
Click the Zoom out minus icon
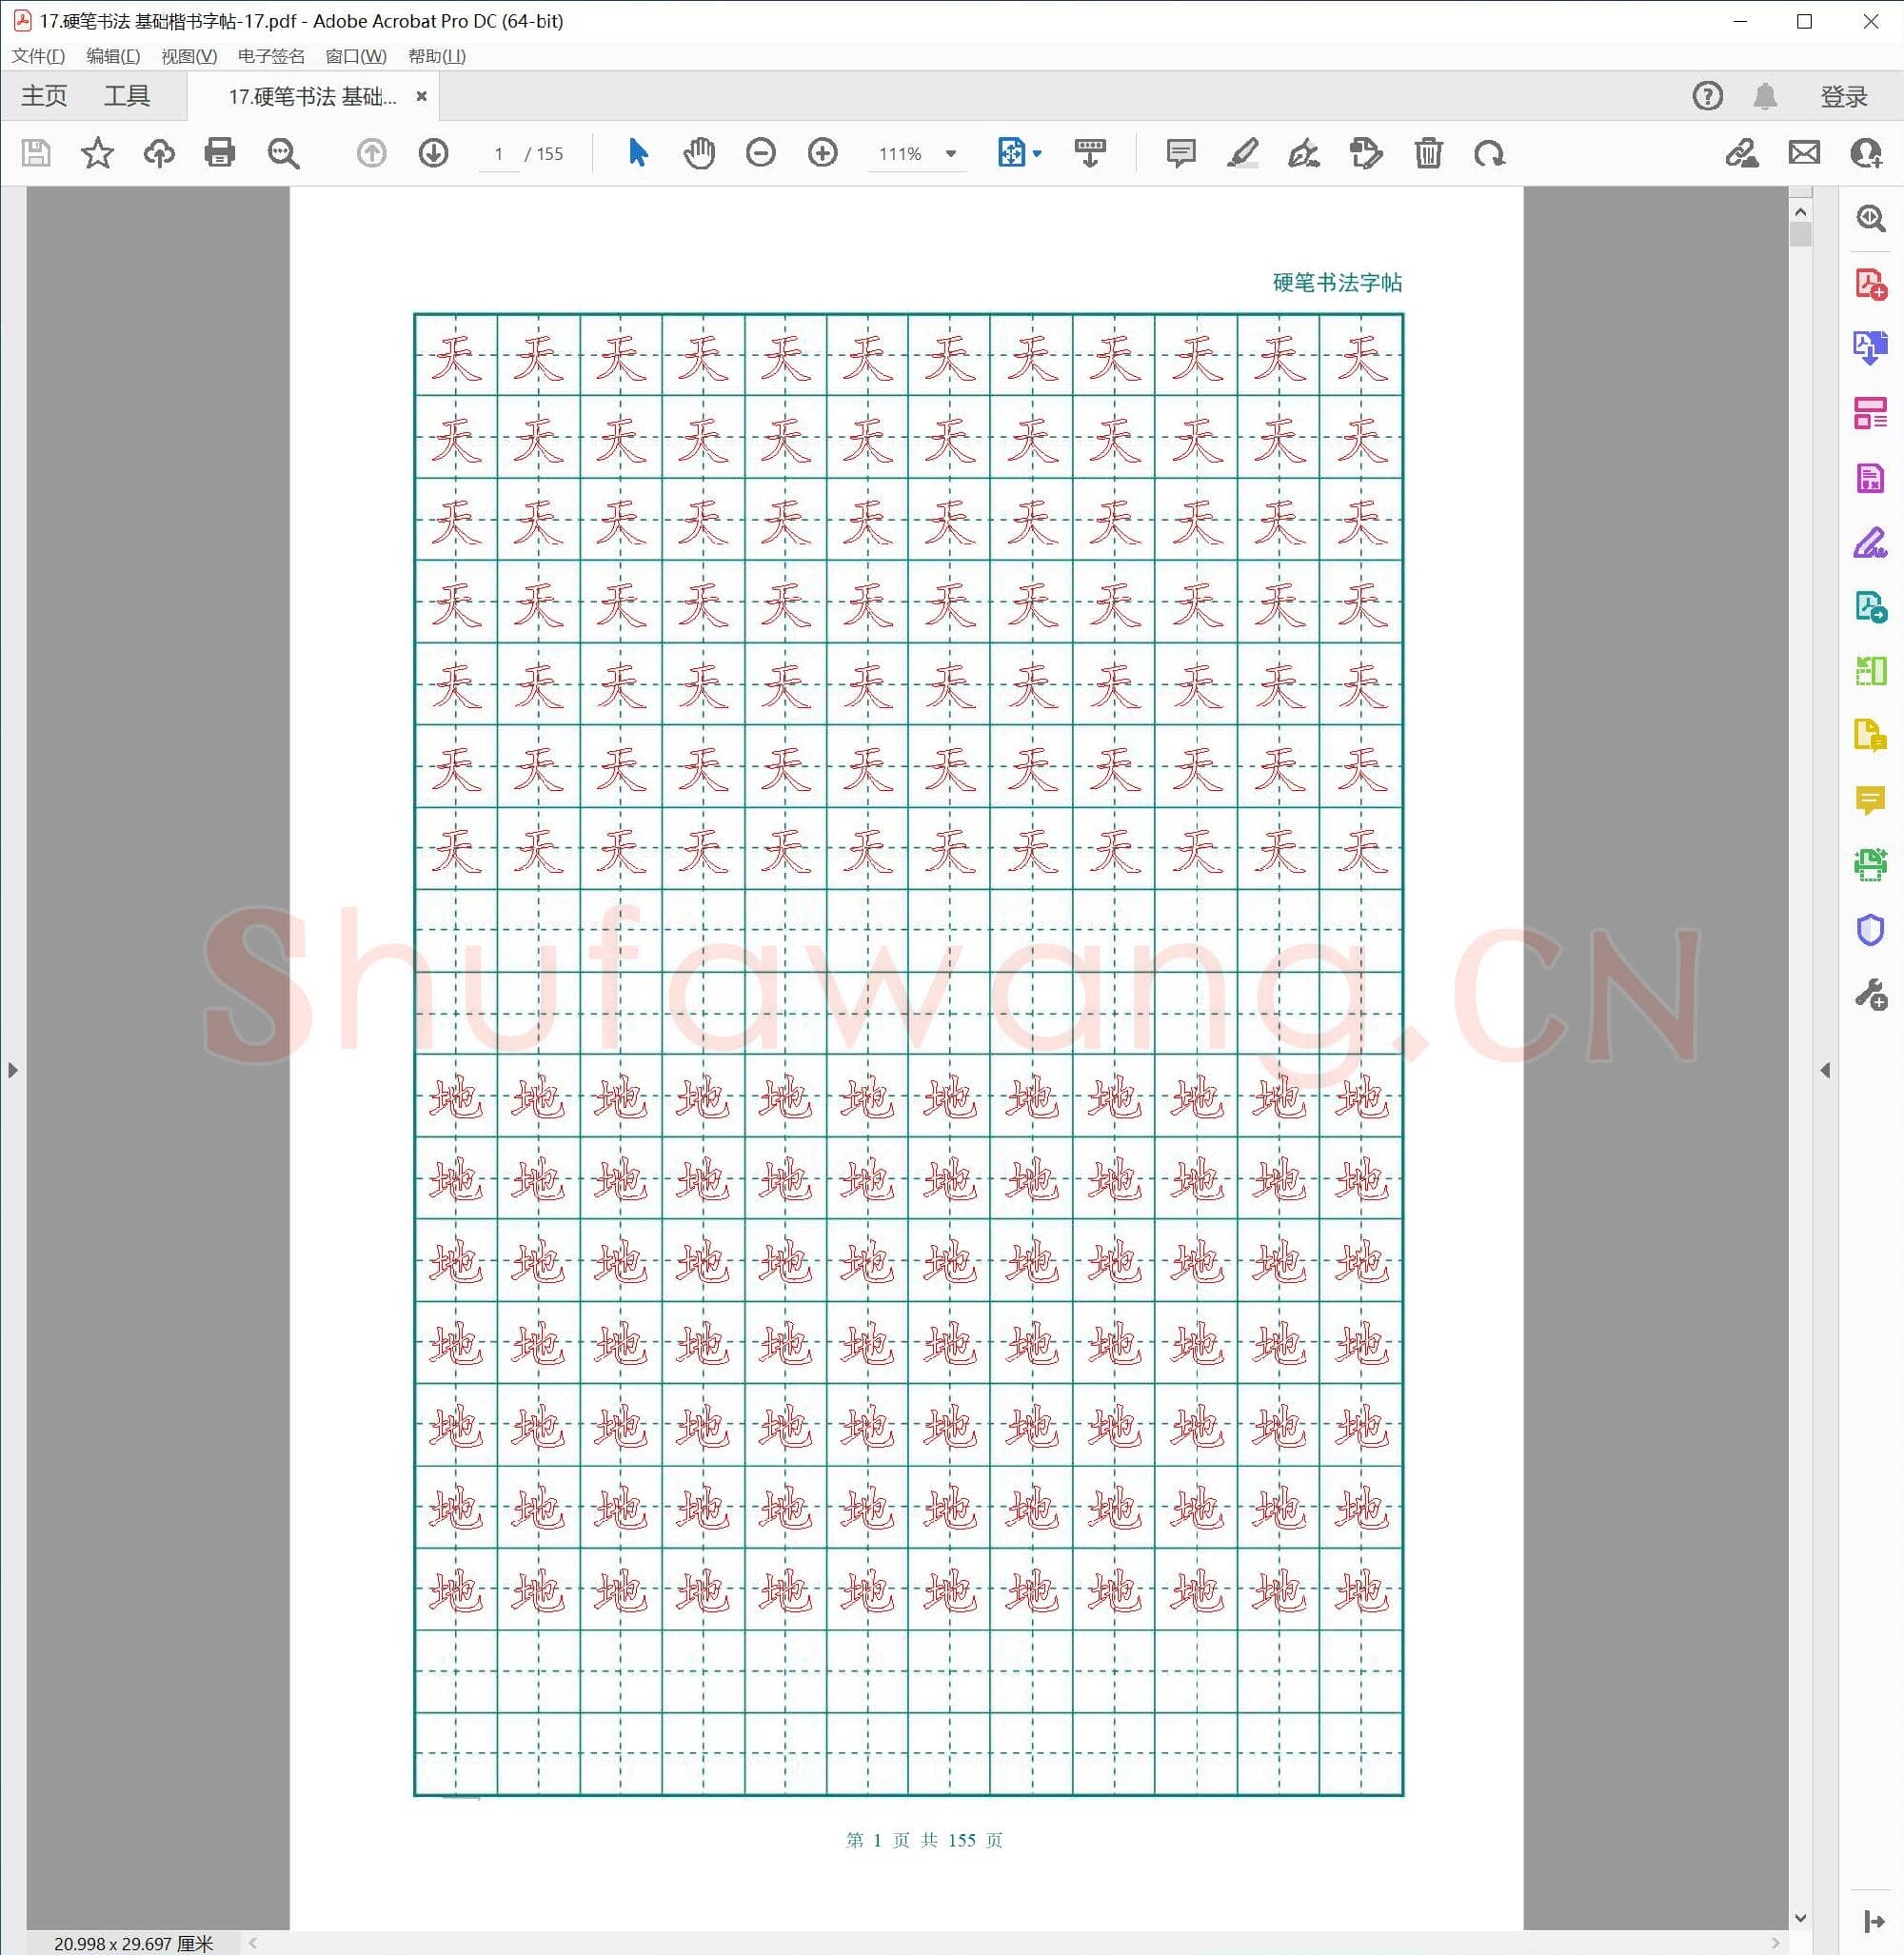coord(761,153)
